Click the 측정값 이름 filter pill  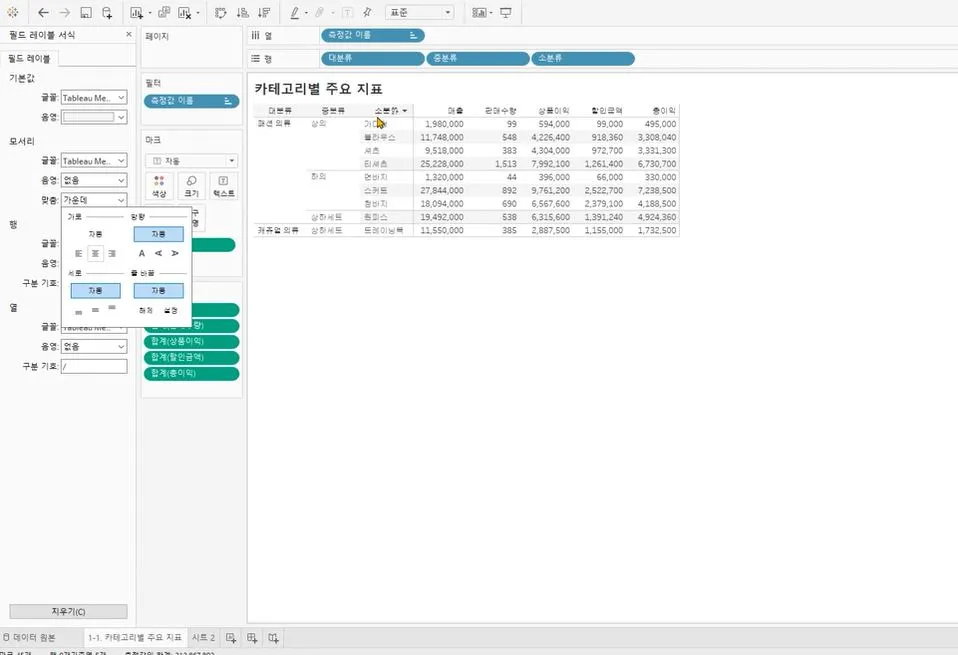pyautogui.click(x=191, y=101)
